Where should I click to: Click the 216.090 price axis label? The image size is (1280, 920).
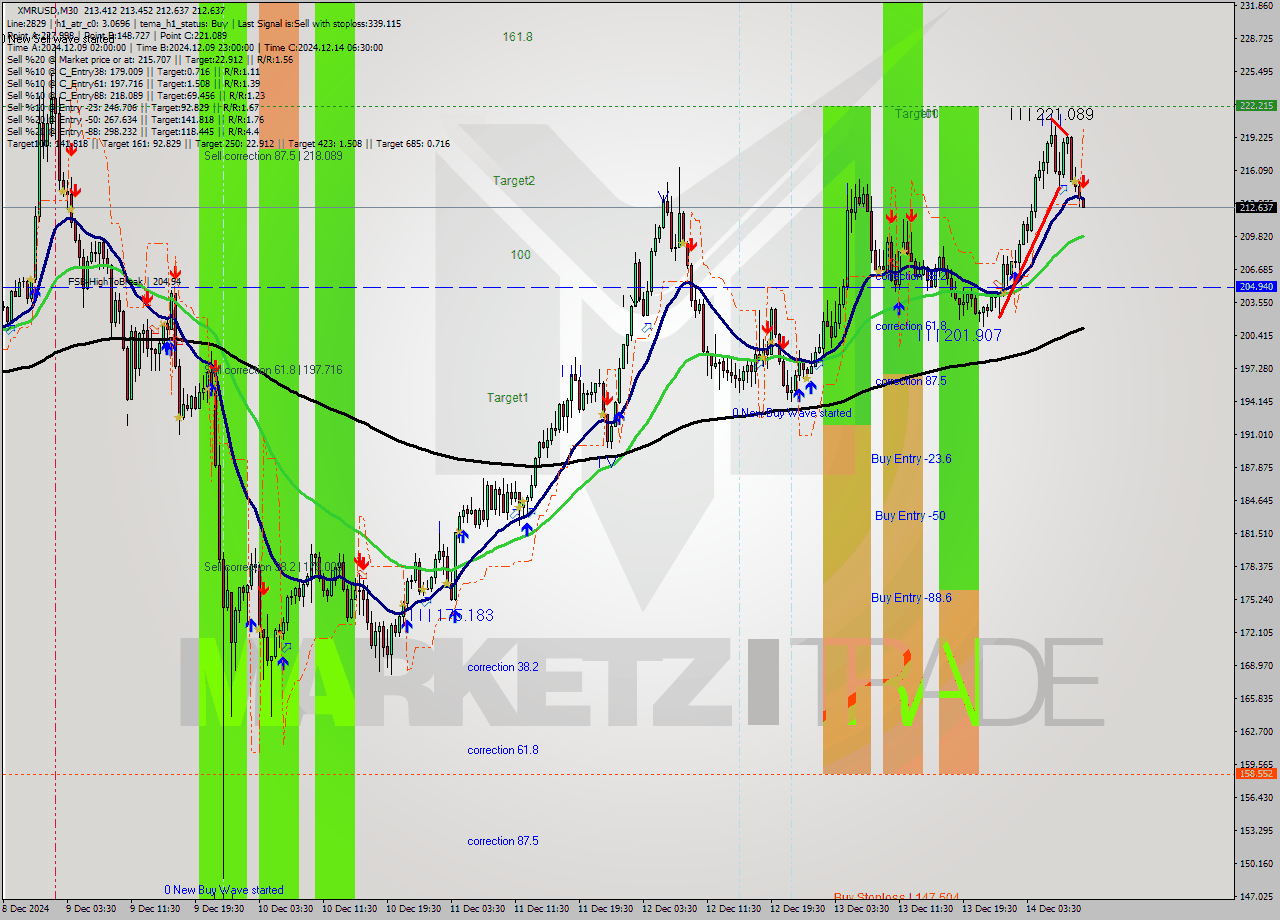(x=1256, y=171)
